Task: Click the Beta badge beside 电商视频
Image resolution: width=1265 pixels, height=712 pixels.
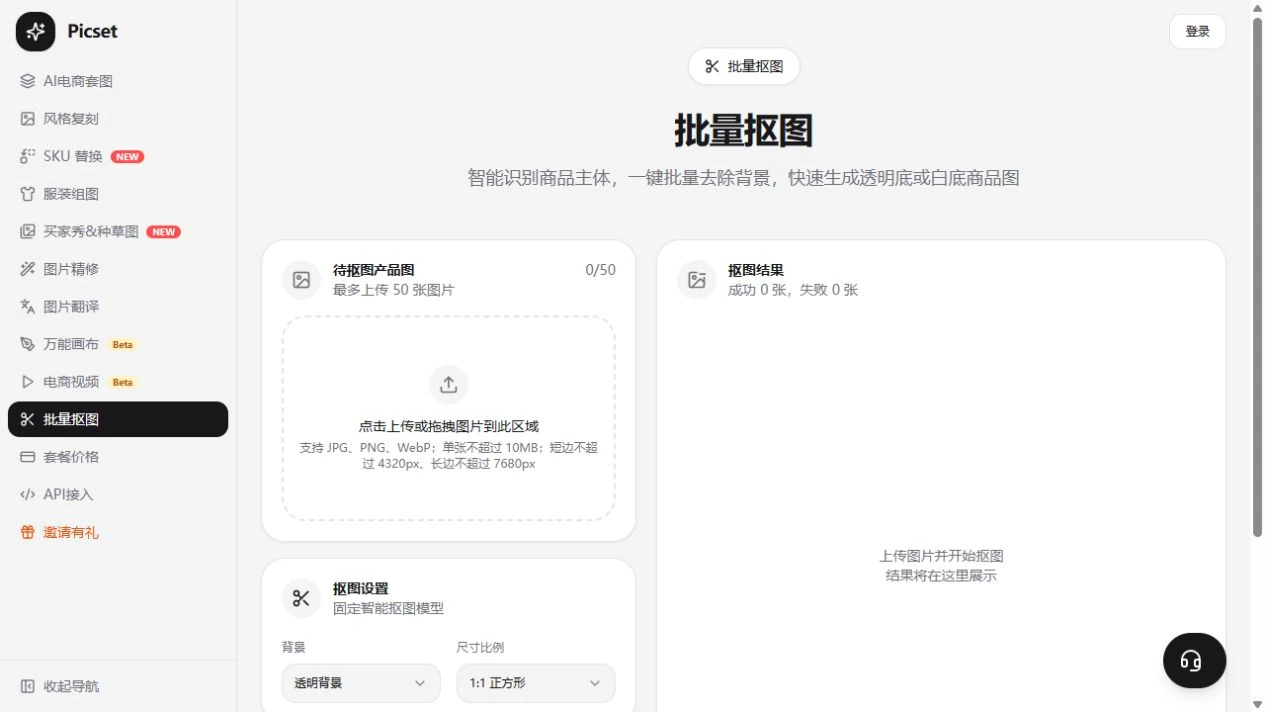Action: (x=122, y=382)
